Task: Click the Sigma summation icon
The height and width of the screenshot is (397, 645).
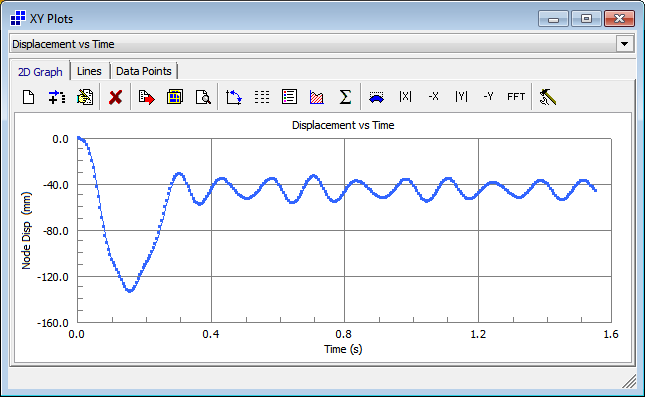Action: (x=345, y=97)
